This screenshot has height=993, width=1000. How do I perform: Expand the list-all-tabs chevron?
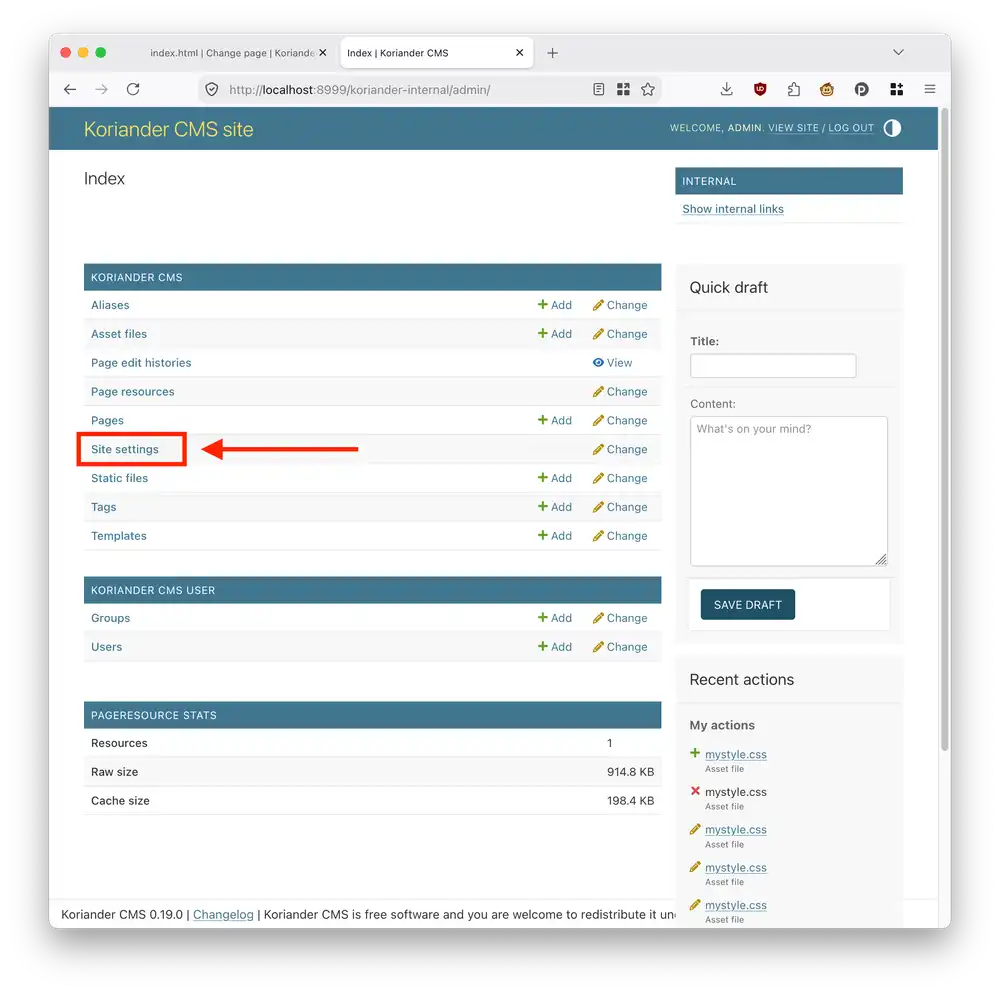[x=898, y=52]
